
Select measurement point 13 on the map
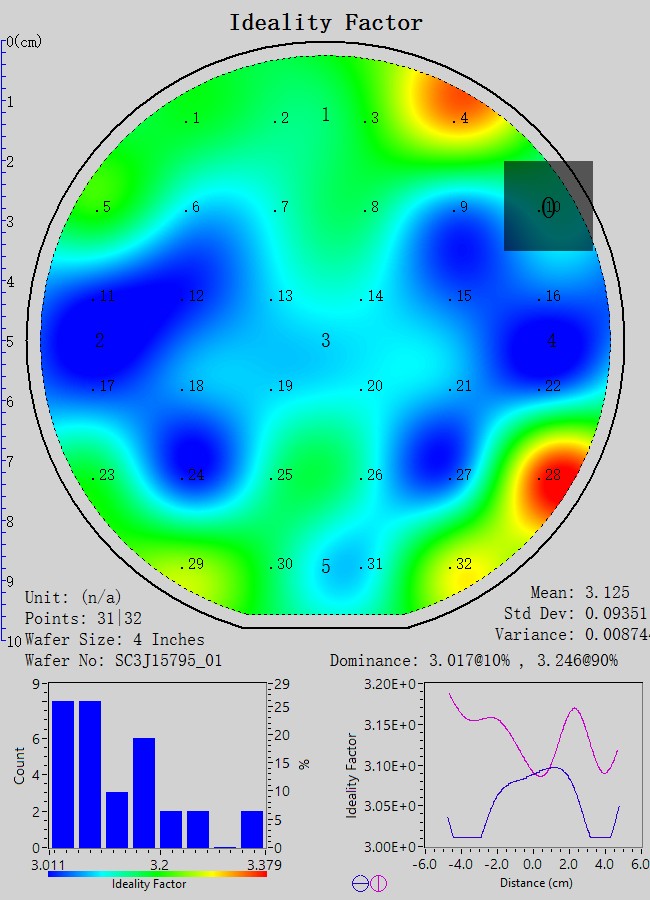pyautogui.click(x=281, y=296)
